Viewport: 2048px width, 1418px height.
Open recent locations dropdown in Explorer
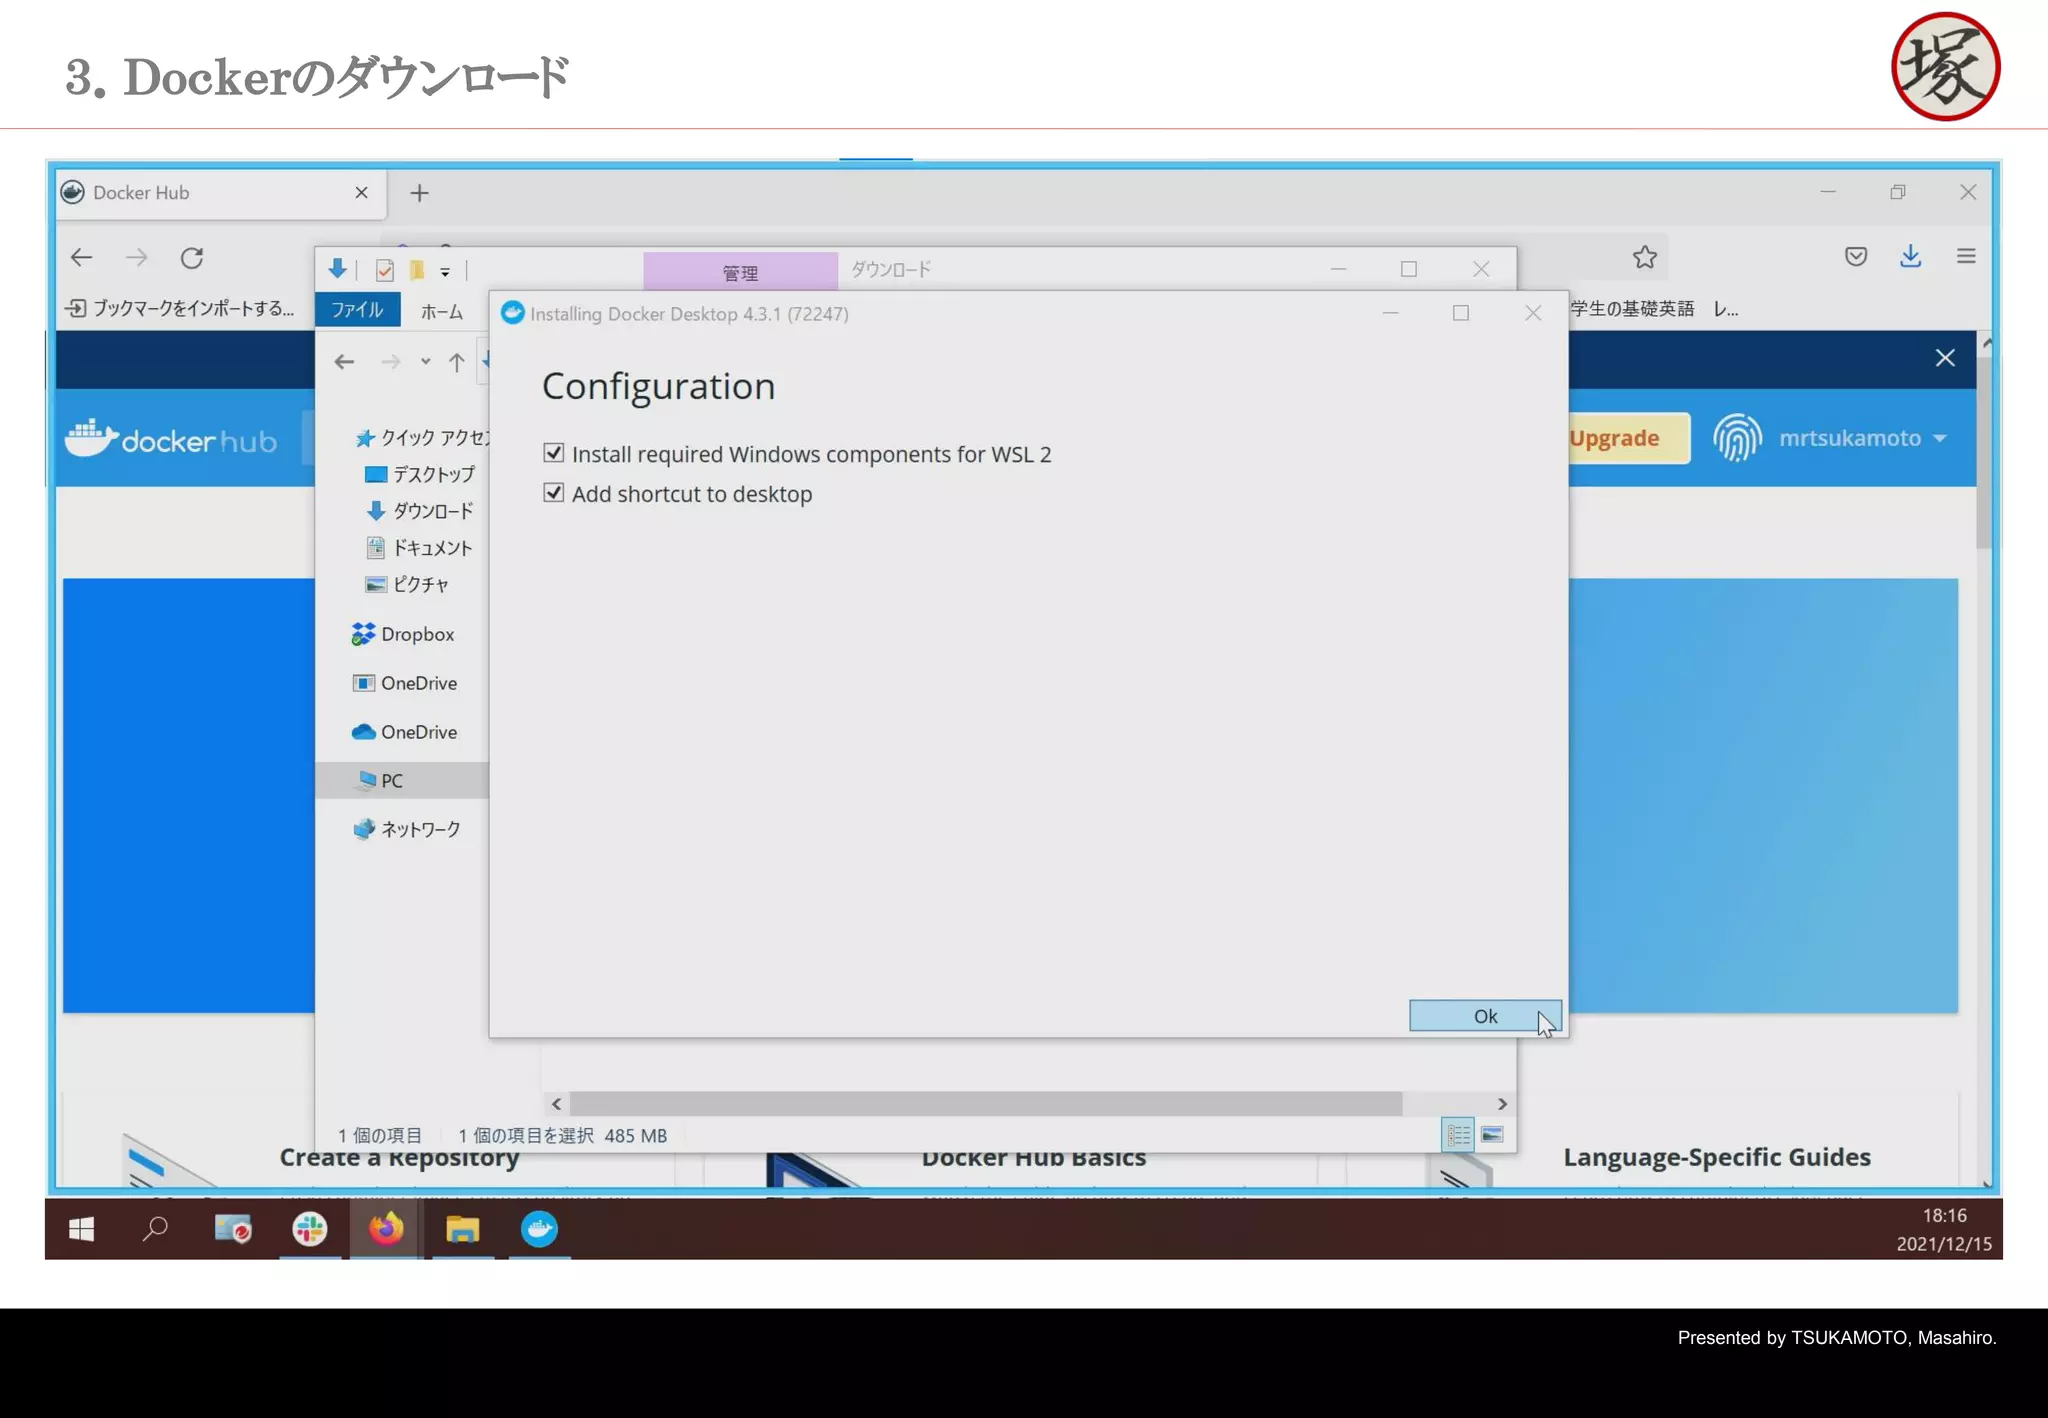(425, 362)
